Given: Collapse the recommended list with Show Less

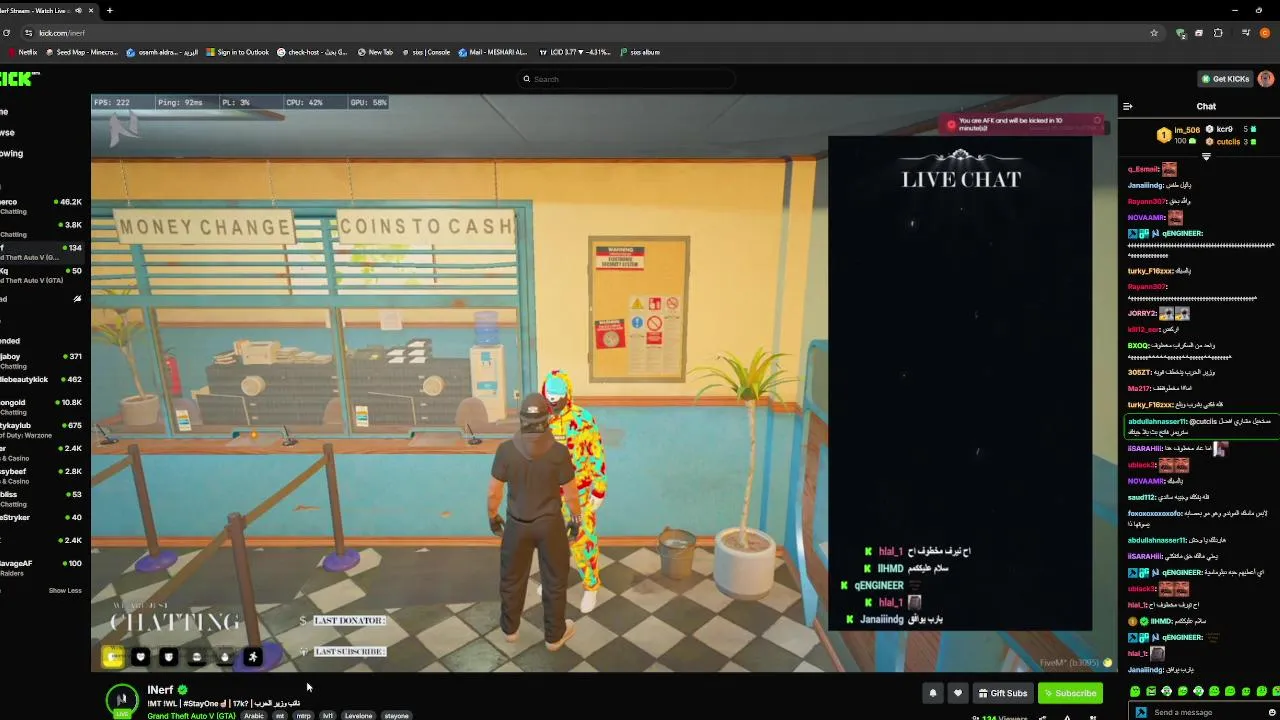Looking at the screenshot, I should pos(65,590).
